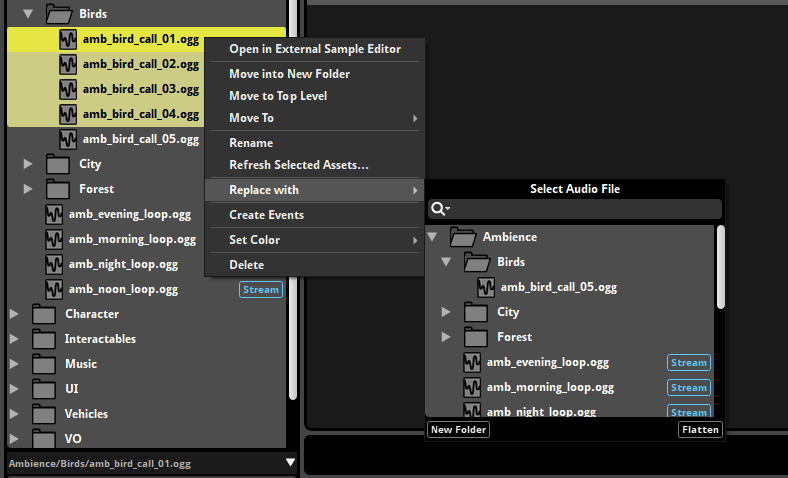Click waveform icon of amb_bird_call_05.ogg in left tree
This screenshot has width=788, height=478.
click(68, 139)
